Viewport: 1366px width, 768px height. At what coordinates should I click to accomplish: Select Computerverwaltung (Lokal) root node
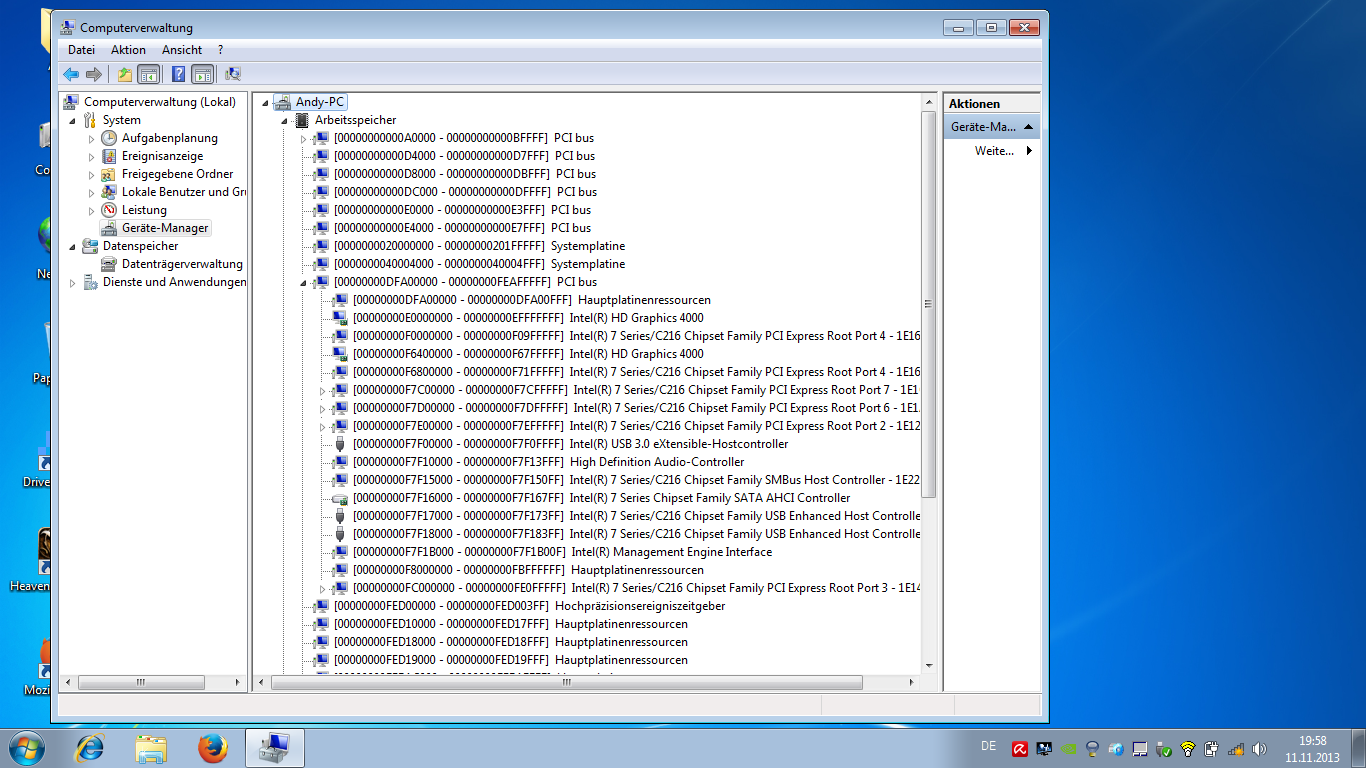160,102
